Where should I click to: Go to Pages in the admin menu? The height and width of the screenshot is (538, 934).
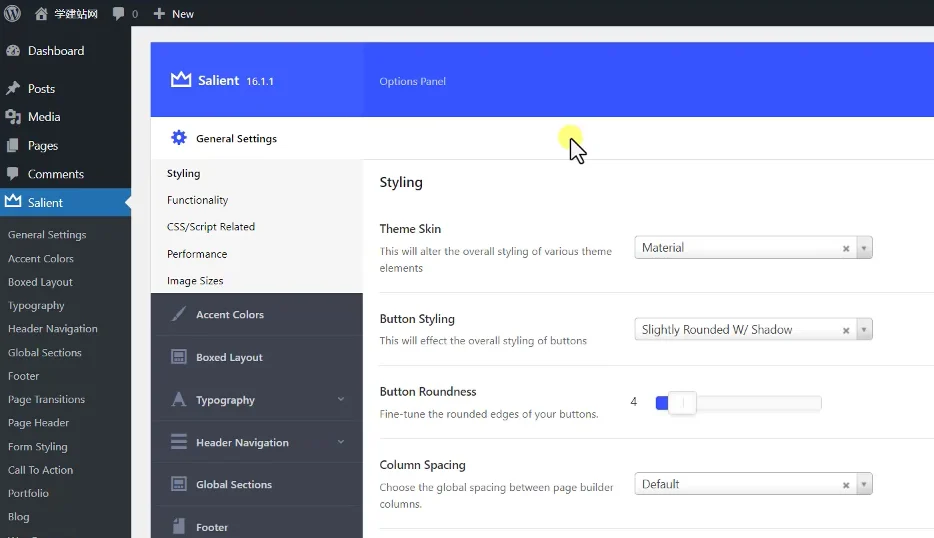point(43,145)
